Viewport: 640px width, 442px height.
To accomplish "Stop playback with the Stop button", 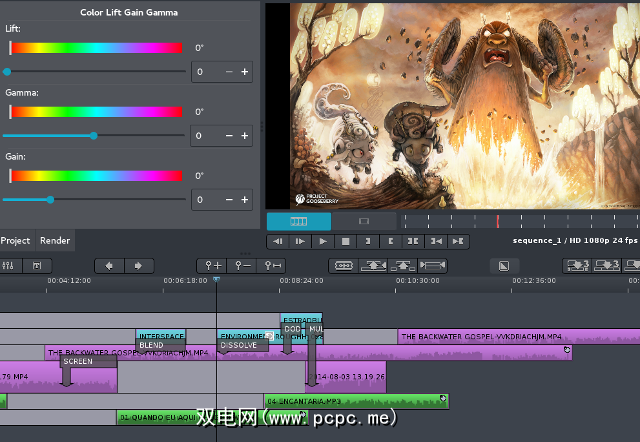I will [345, 241].
